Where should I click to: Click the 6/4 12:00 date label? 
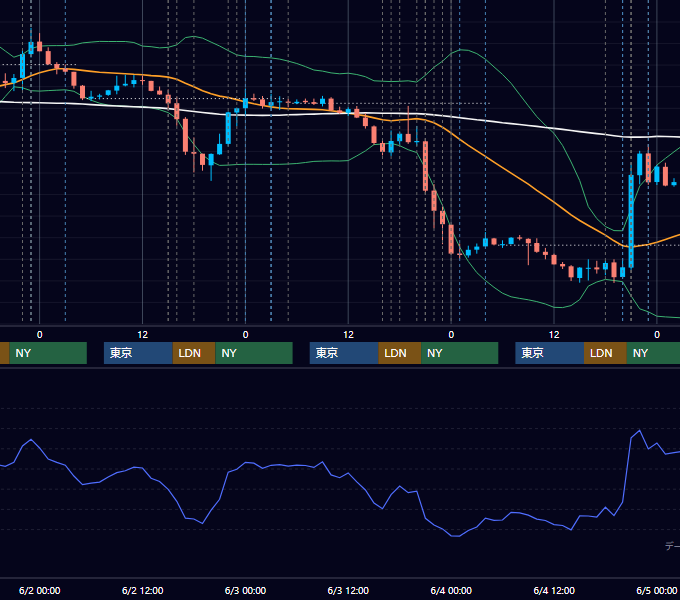pos(554,590)
